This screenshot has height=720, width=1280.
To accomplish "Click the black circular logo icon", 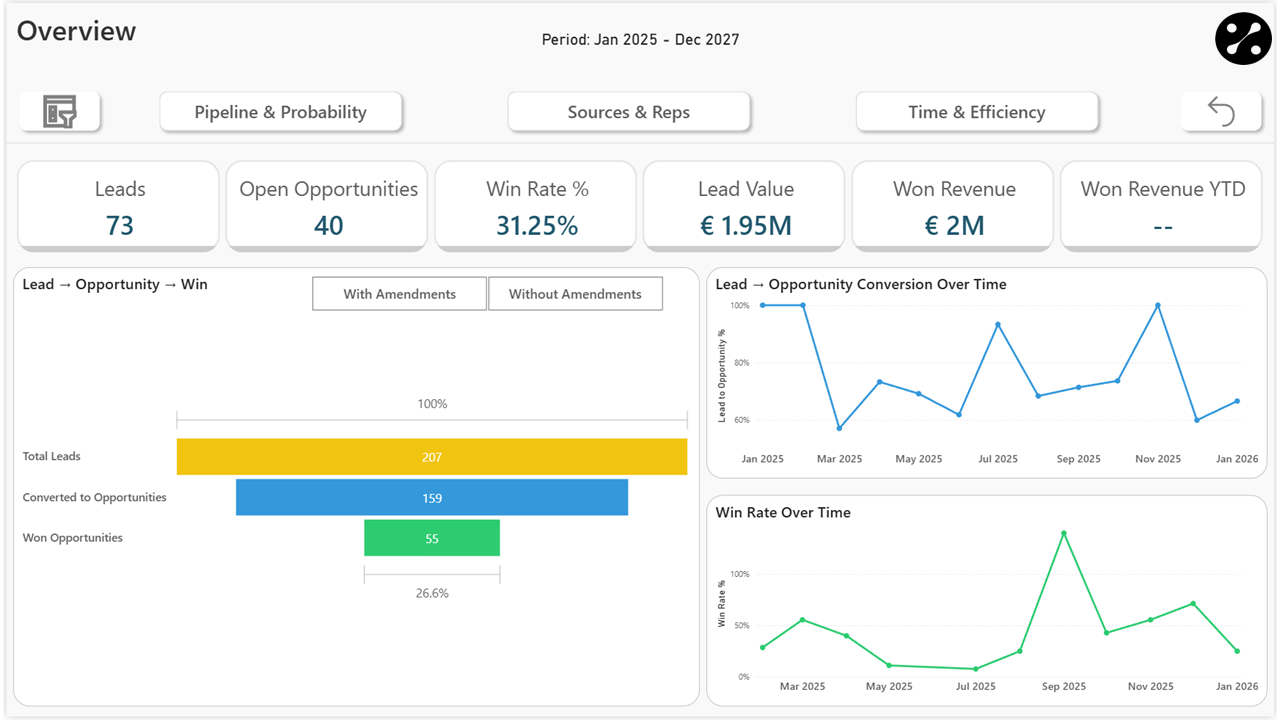I will (1243, 39).
